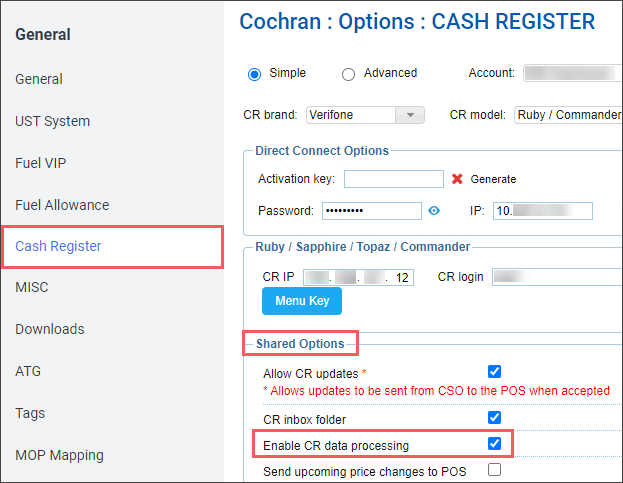Viewport: 623px width, 483px height.
Task: Show password with the eye icon
Action: coord(434,211)
